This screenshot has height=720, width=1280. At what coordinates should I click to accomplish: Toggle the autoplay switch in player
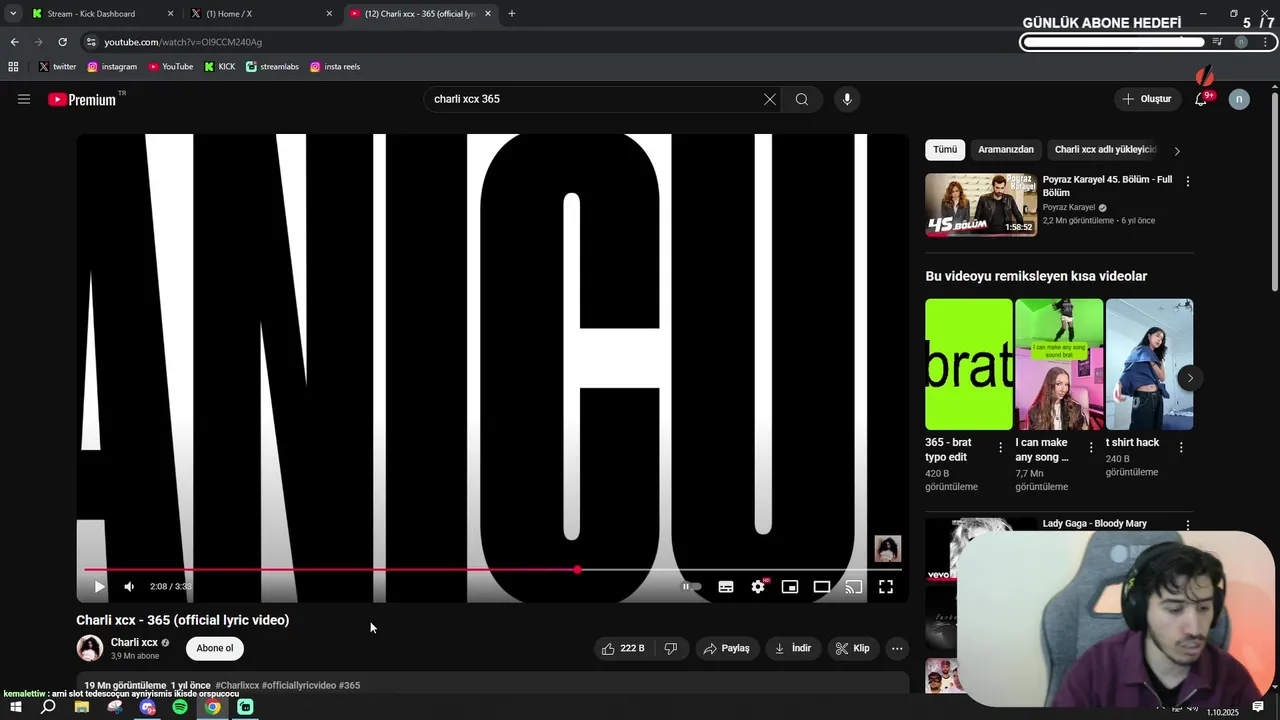(692, 587)
